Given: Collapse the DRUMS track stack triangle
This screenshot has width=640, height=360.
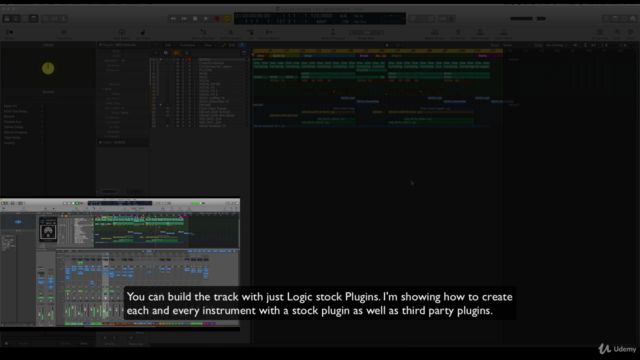Looking at the screenshot, I should pos(160,105).
